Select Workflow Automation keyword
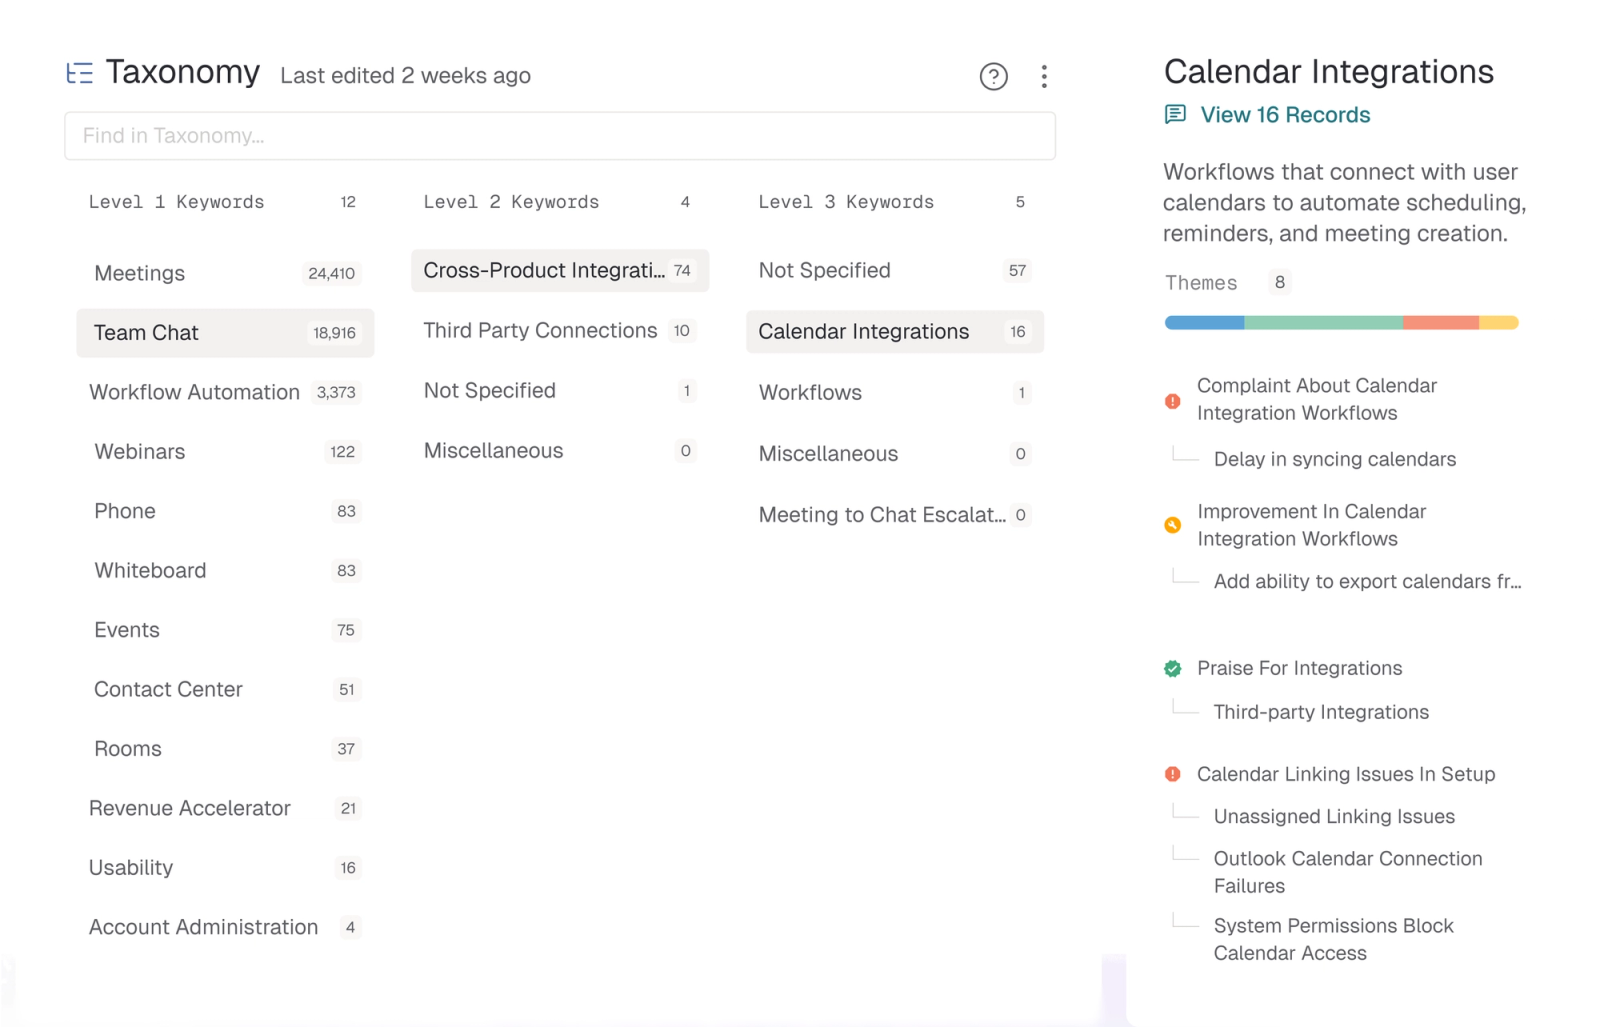Viewport: 1600px width, 1027px height. coord(225,392)
